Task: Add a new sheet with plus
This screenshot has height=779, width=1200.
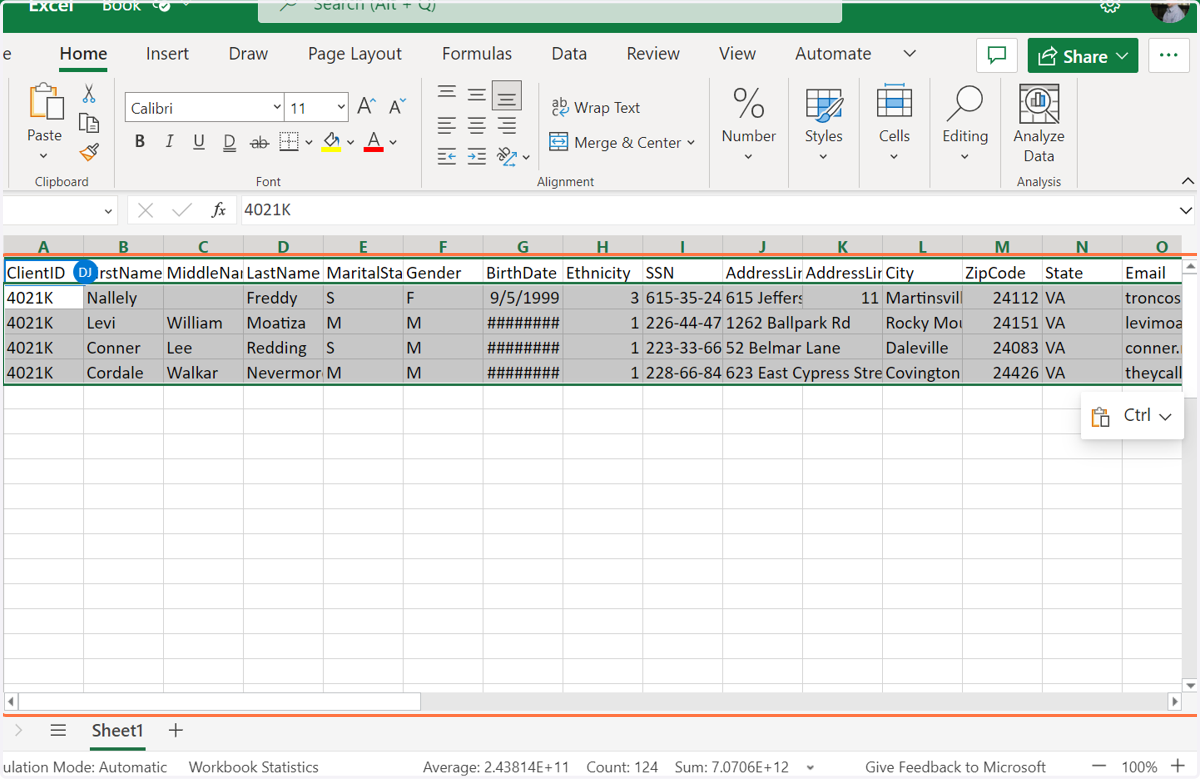Action: point(176,731)
